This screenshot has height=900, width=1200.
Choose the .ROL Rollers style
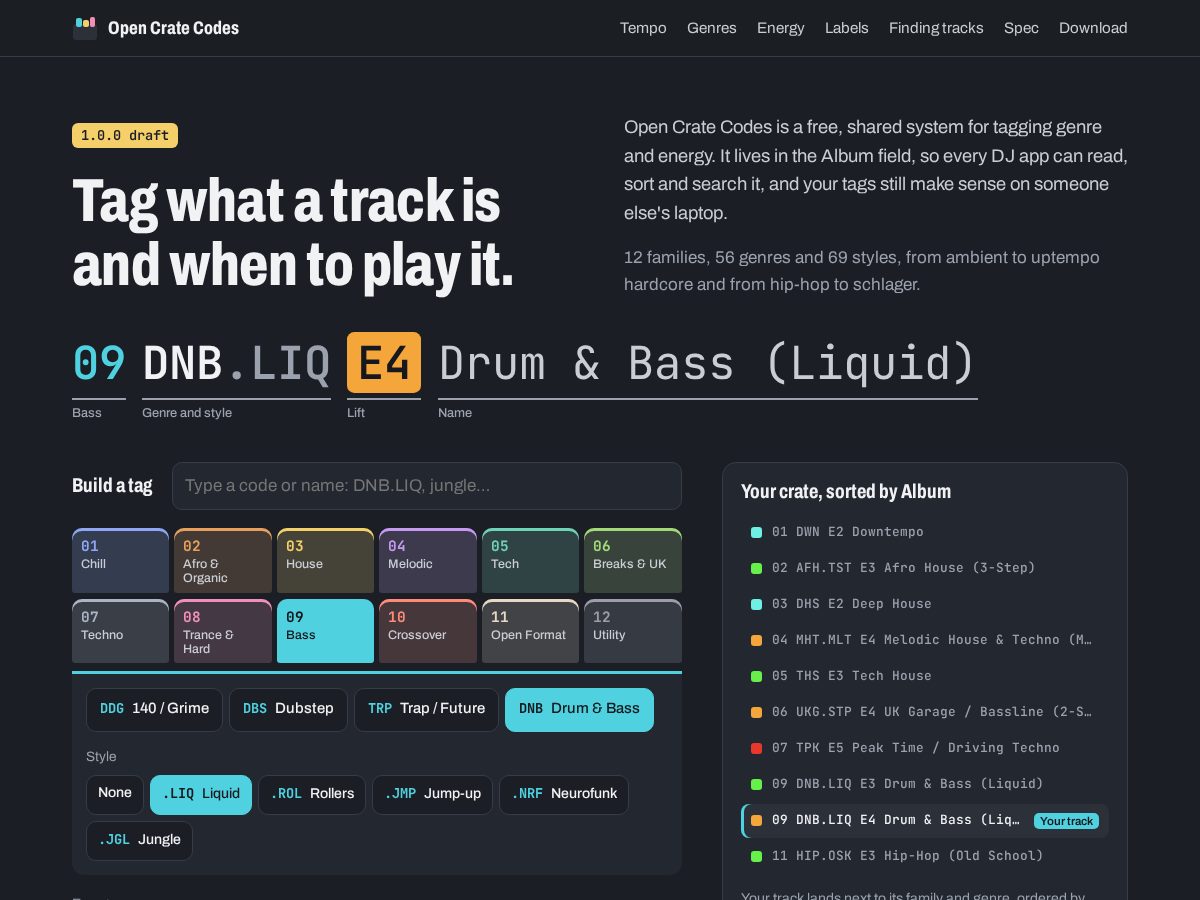click(x=312, y=794)
